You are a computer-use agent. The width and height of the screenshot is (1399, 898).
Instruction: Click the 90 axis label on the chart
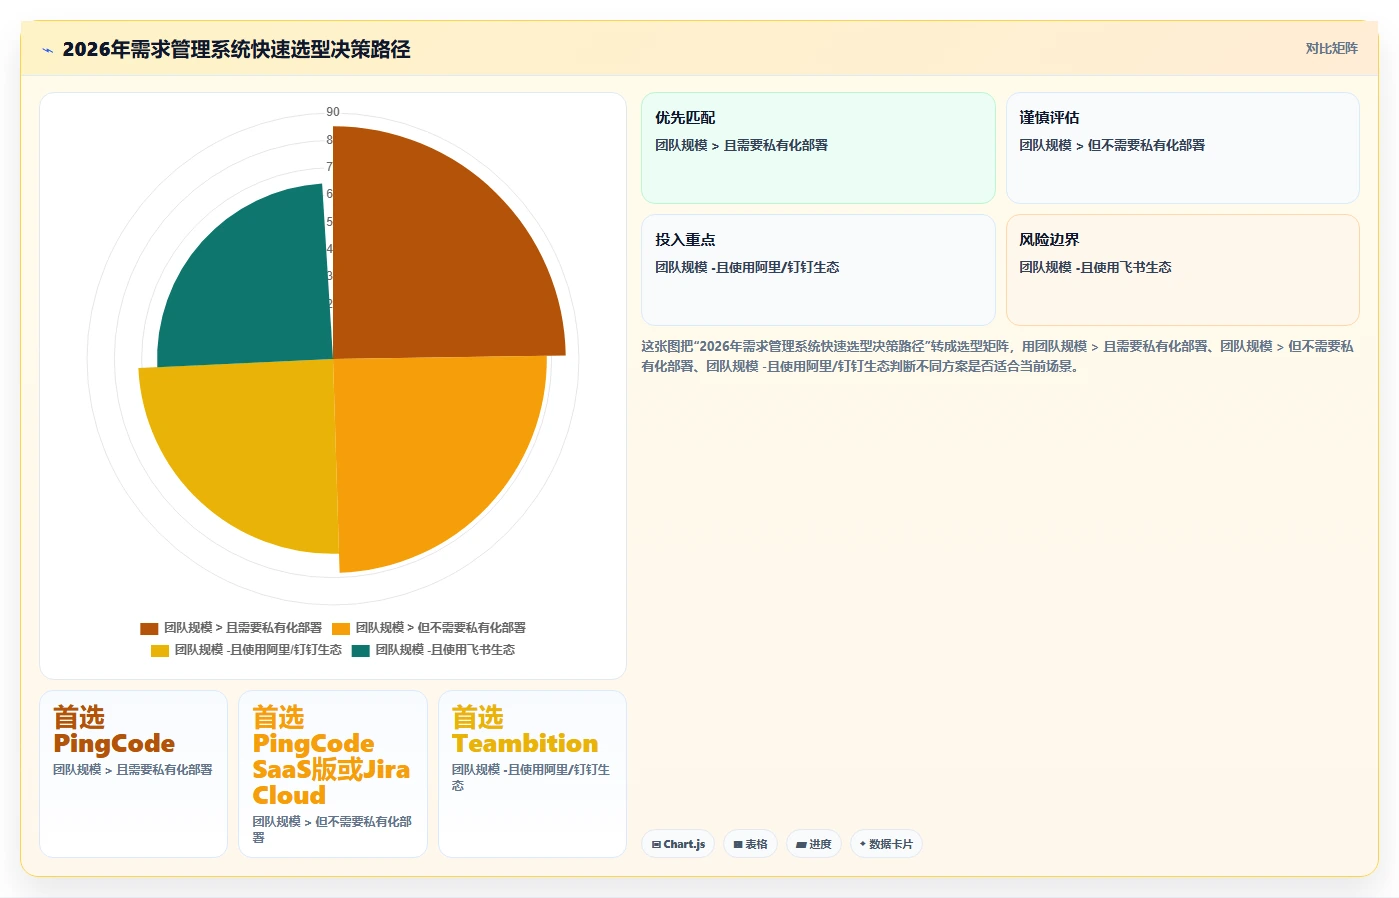pos(333,112)
